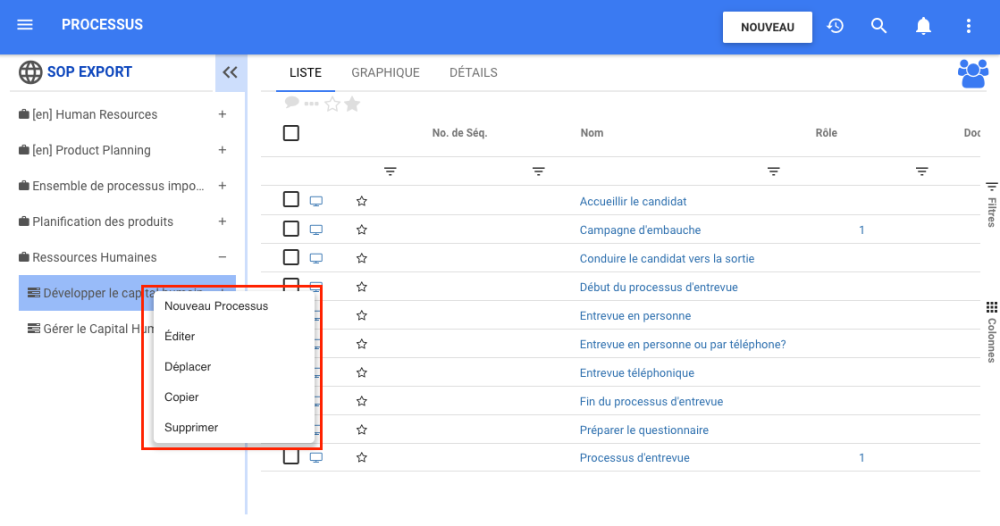Open the hamburger navigation menu
Screen dimensions: 1000x526
(x=25, y=25)
